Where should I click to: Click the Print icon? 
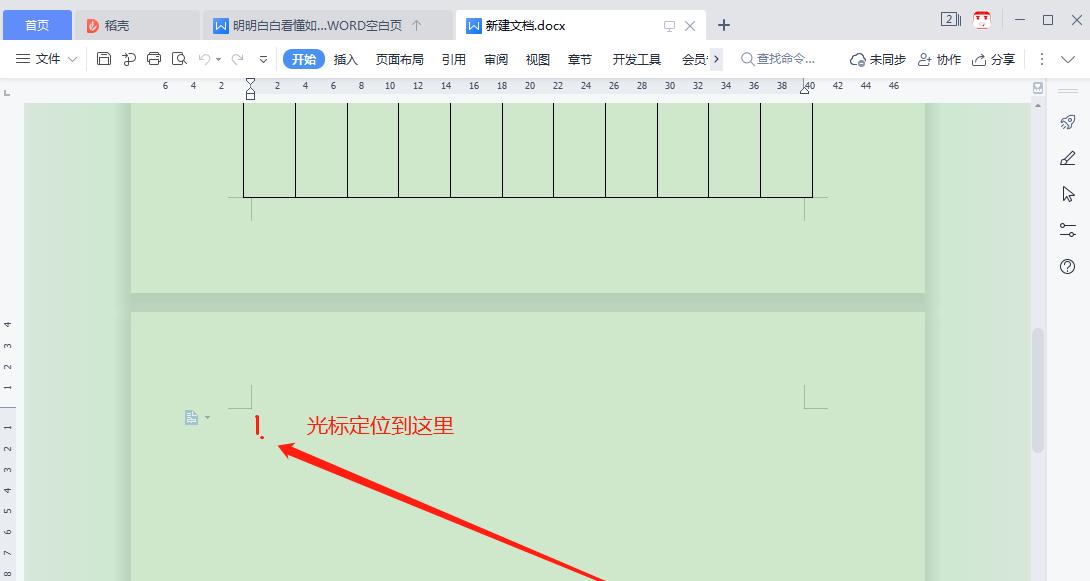click(154, 59)
